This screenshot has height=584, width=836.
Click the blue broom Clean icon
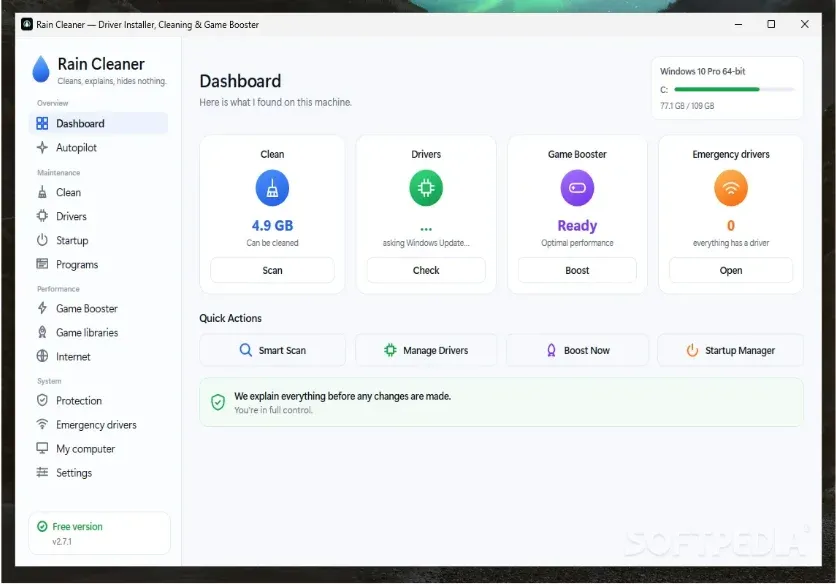[272, 188]
